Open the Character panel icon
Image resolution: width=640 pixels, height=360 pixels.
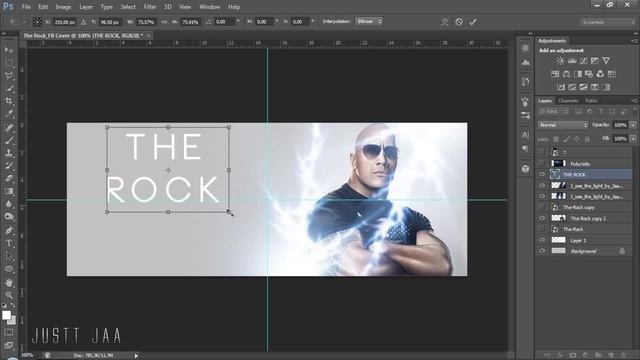[x=525, y=135]
